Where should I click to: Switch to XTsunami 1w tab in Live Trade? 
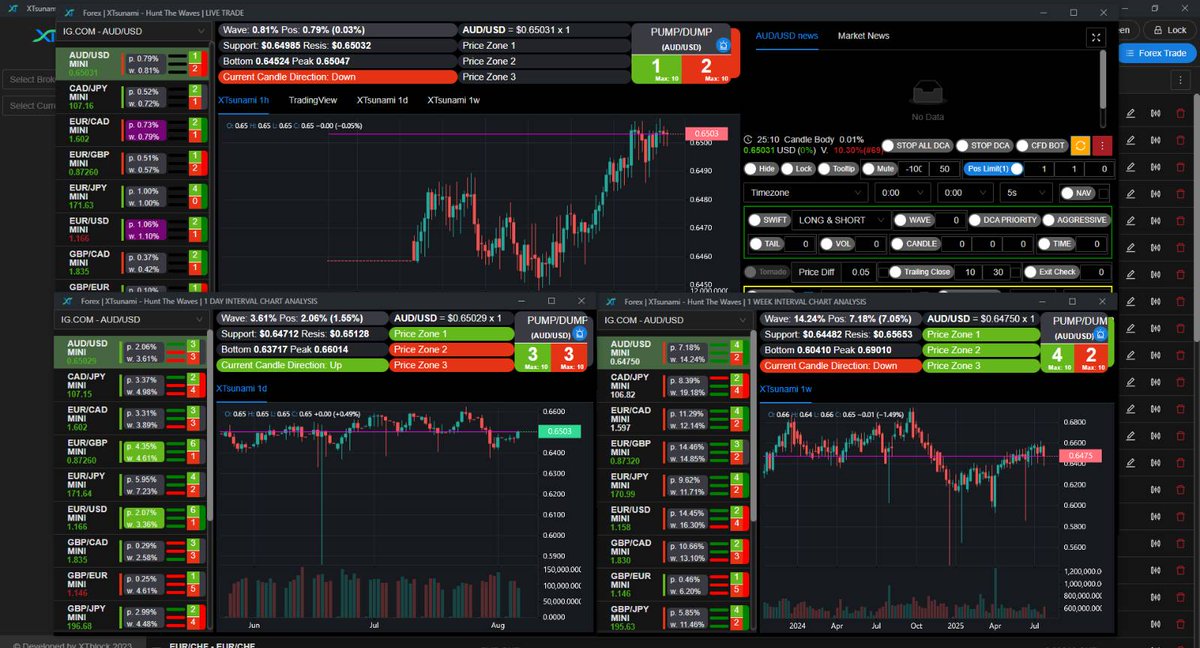[x=453, y=100]
